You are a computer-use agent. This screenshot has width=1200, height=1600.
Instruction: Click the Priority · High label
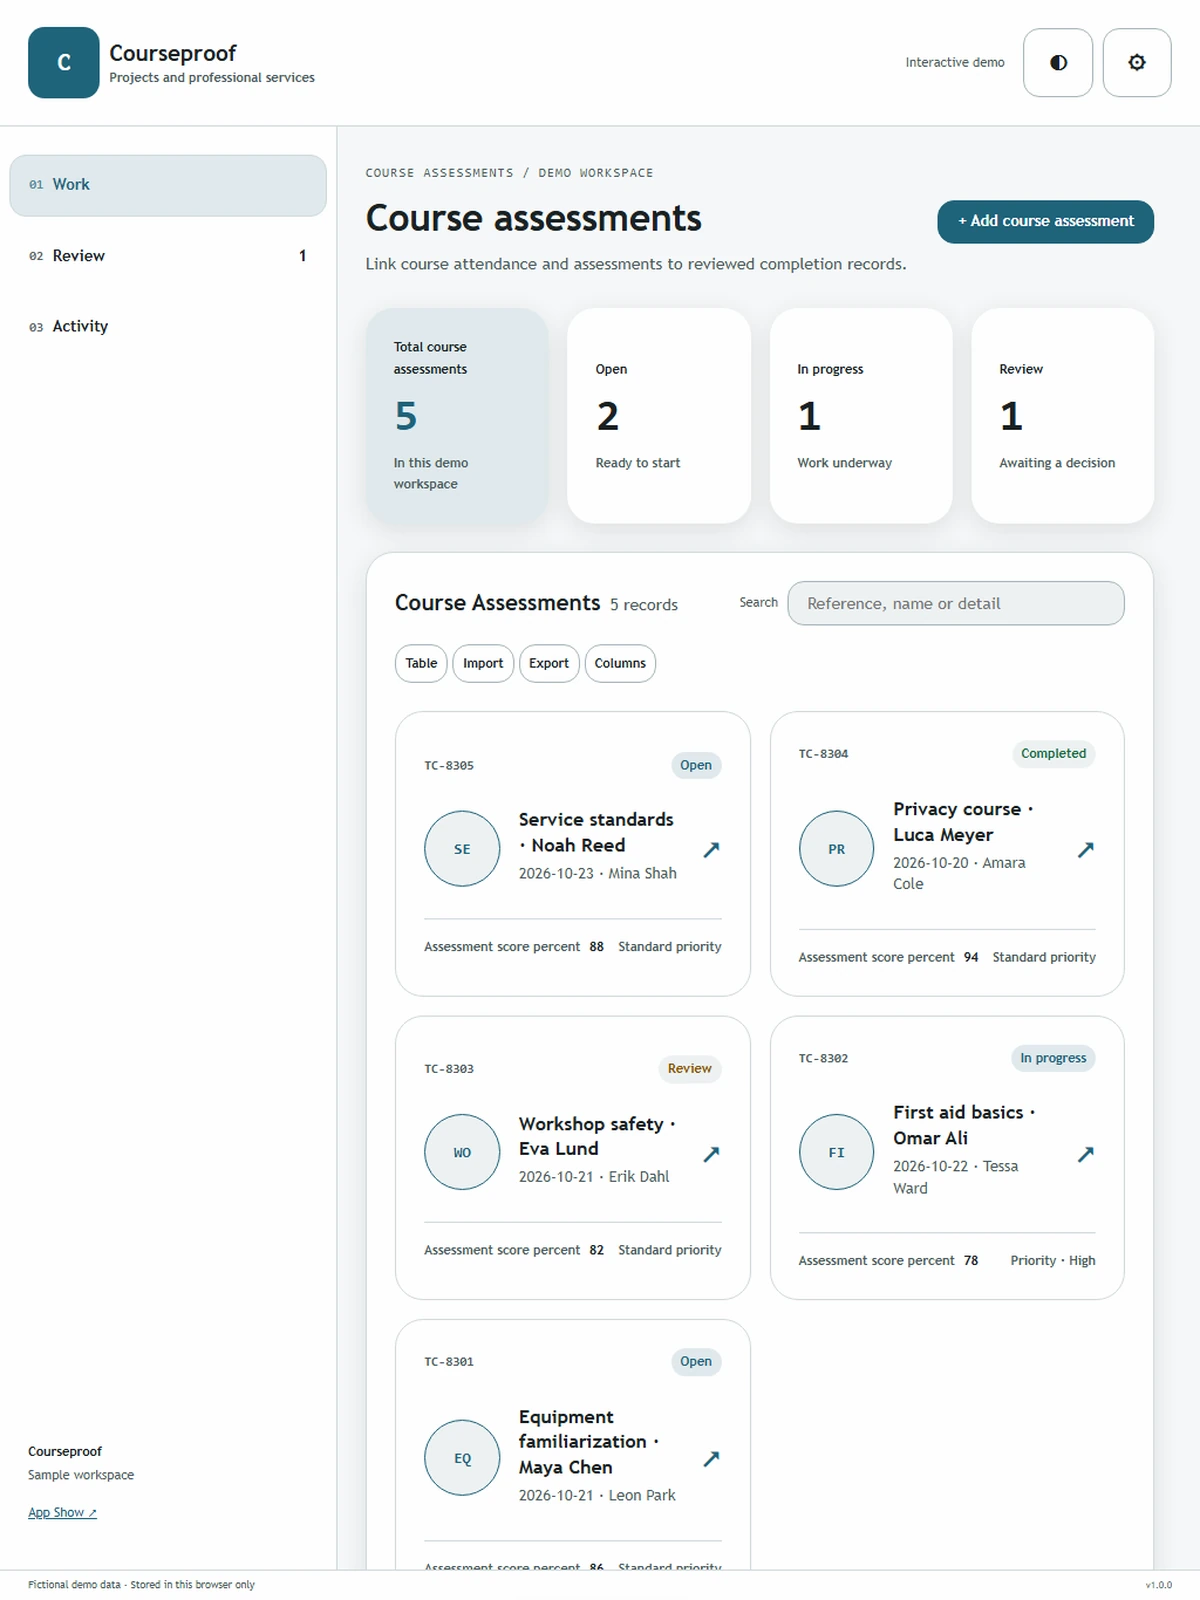(x=1053, y=1261)
